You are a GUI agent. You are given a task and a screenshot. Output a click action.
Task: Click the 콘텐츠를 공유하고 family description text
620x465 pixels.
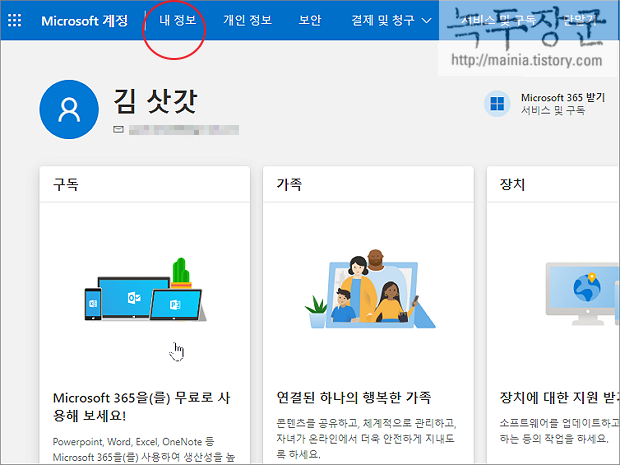(x=367, y=439)
